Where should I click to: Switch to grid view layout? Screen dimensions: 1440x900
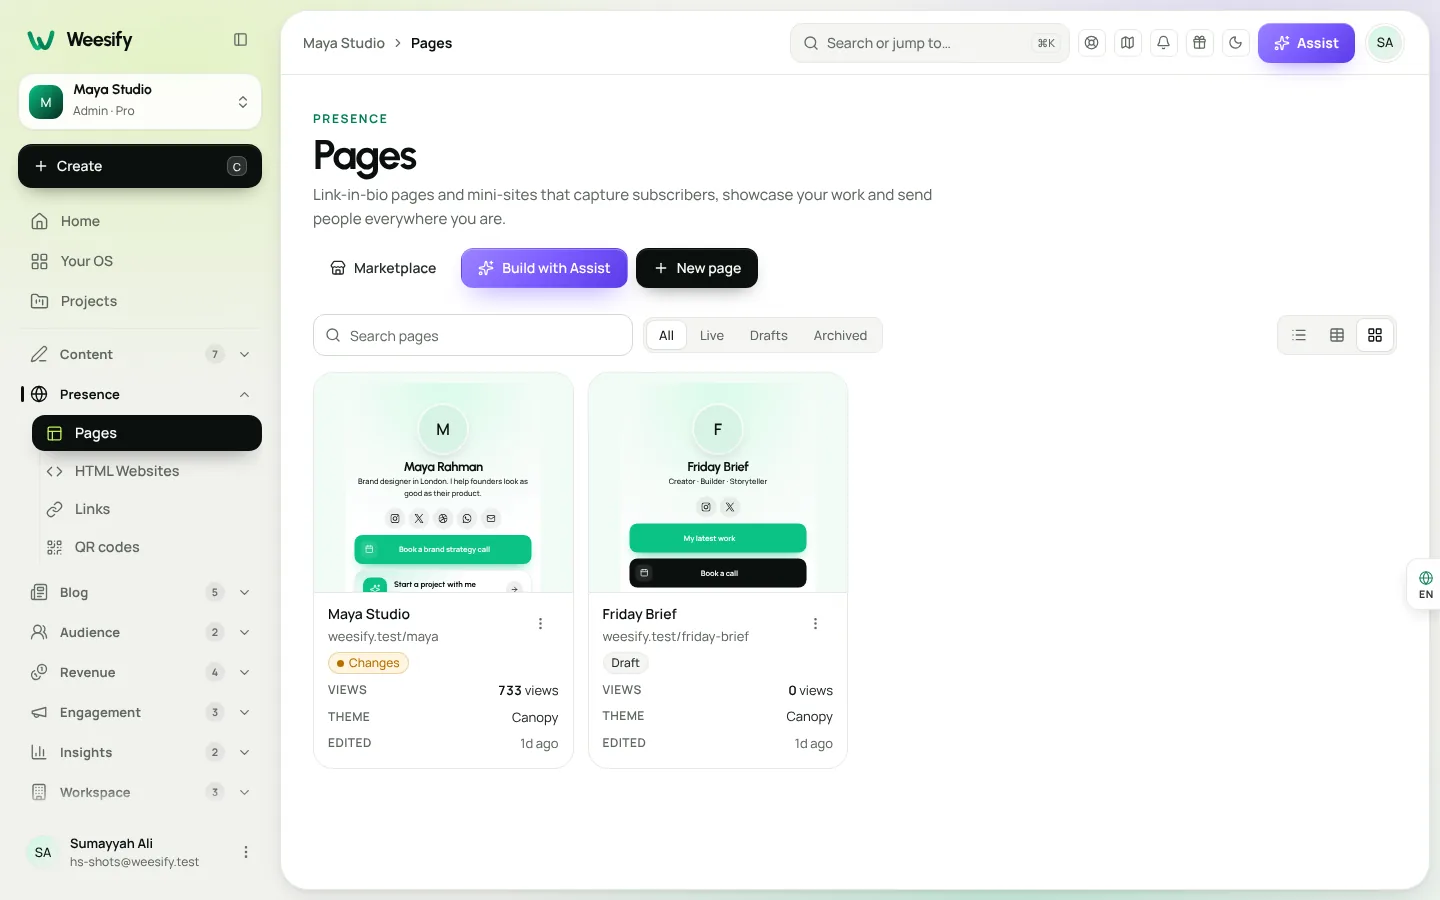1375,336
